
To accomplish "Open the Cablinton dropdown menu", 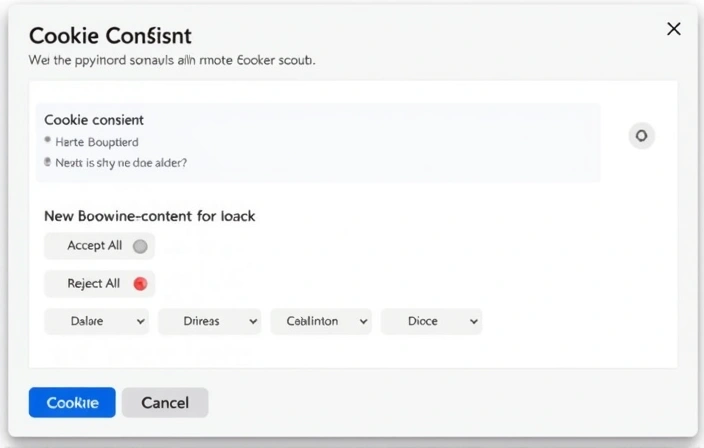I will pos(321,322).
